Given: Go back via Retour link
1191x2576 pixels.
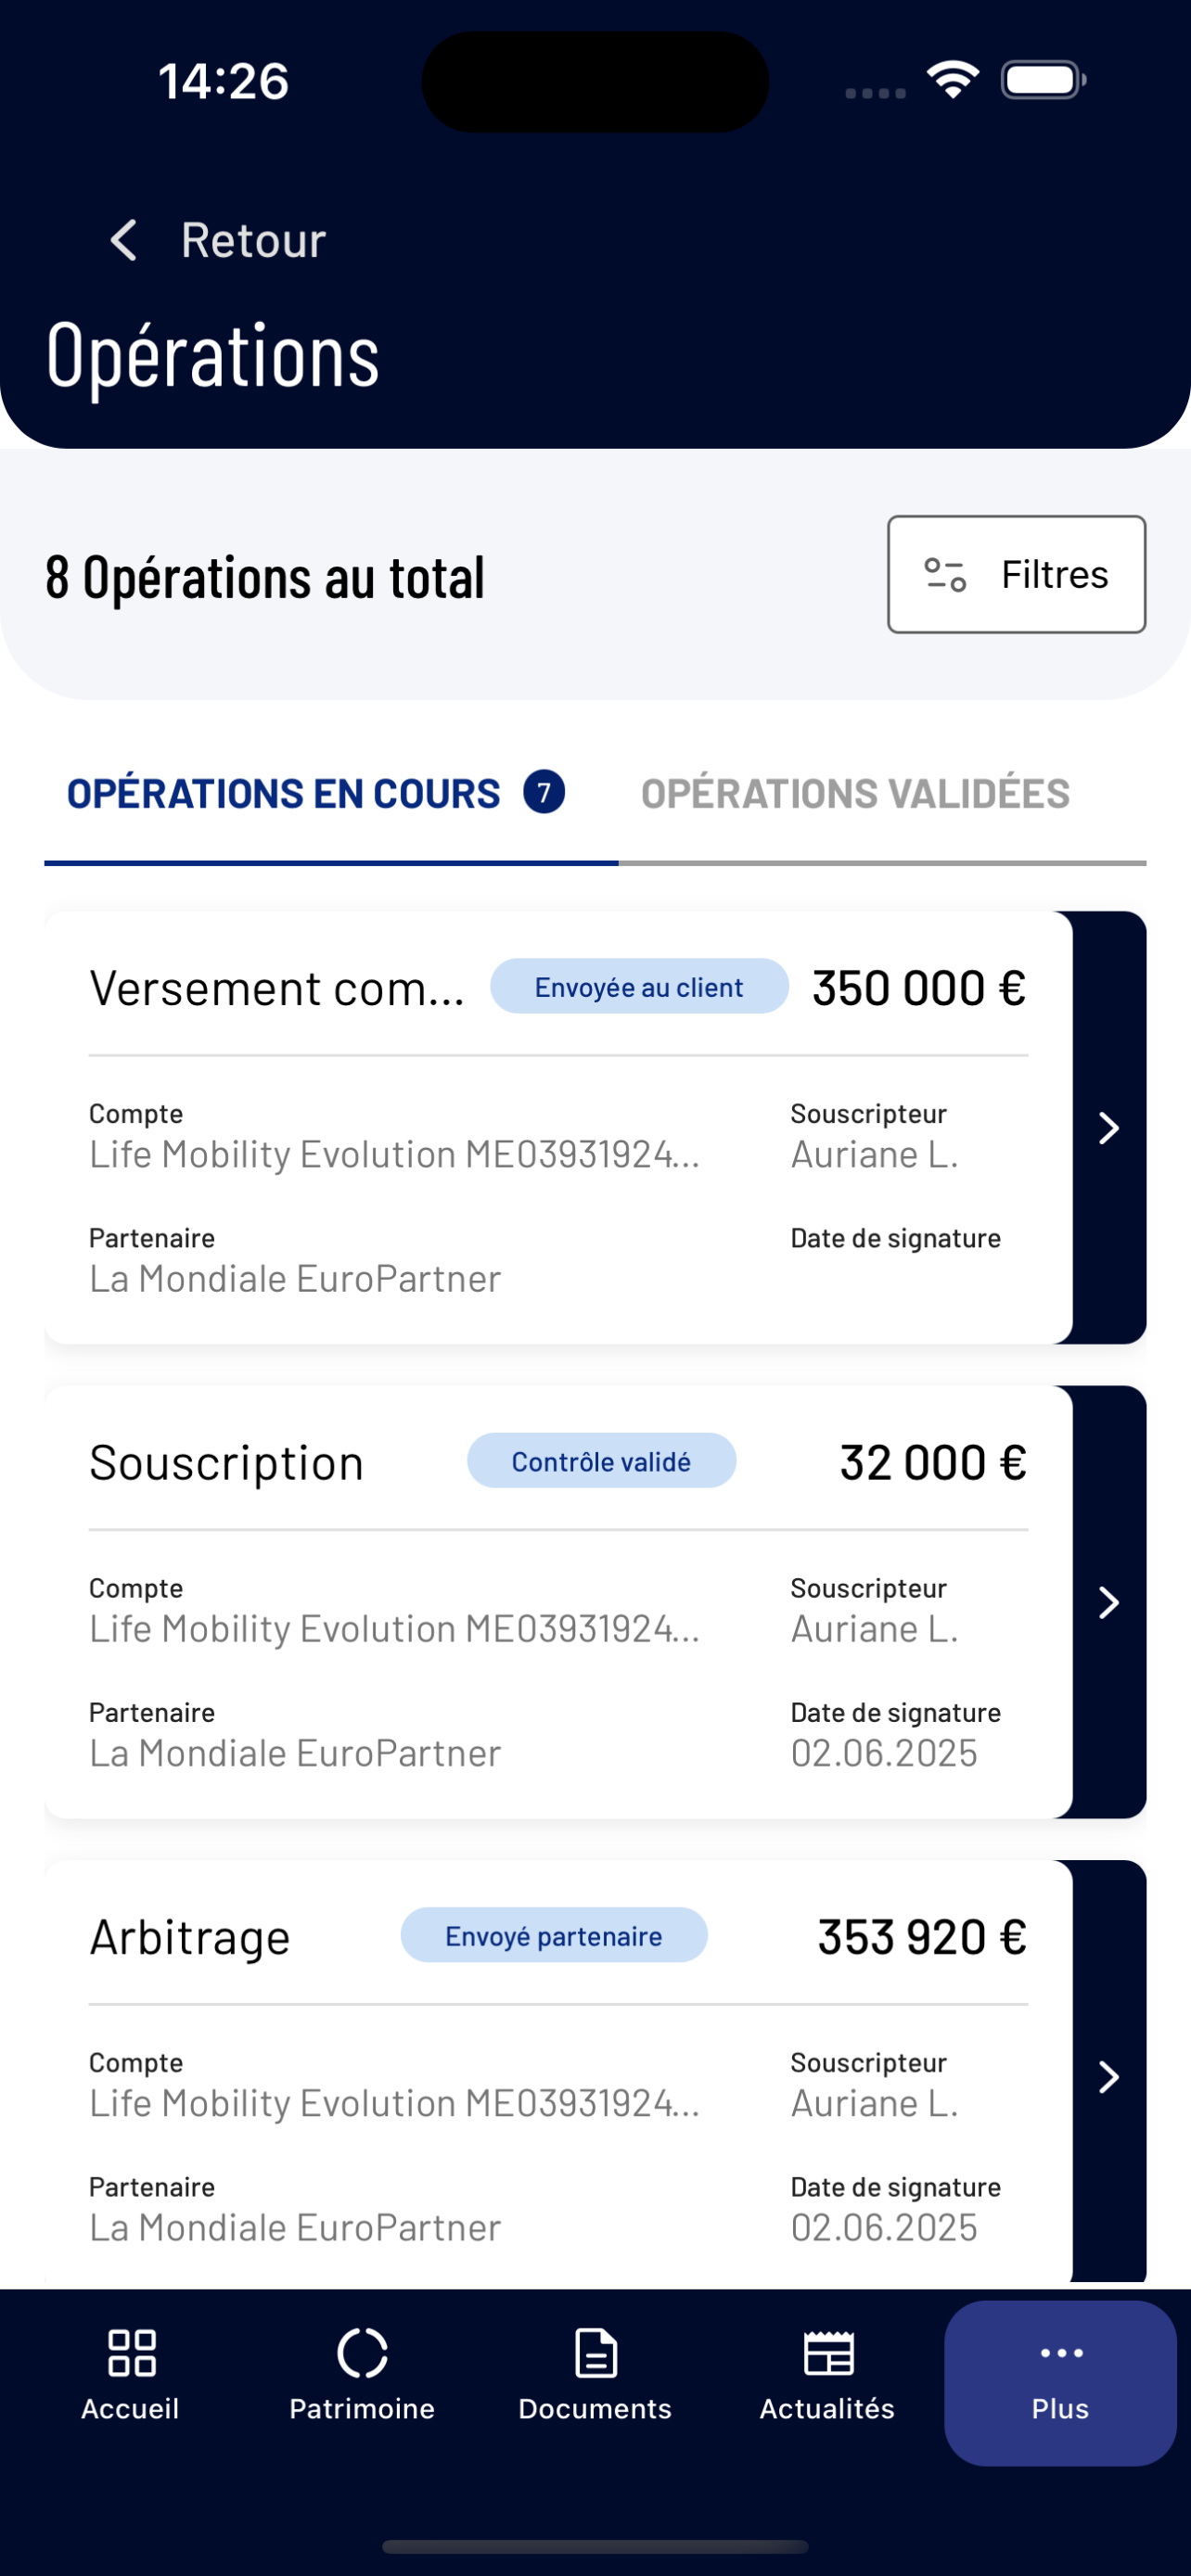Looking at the screenshot, I should [x=253, y=240].
